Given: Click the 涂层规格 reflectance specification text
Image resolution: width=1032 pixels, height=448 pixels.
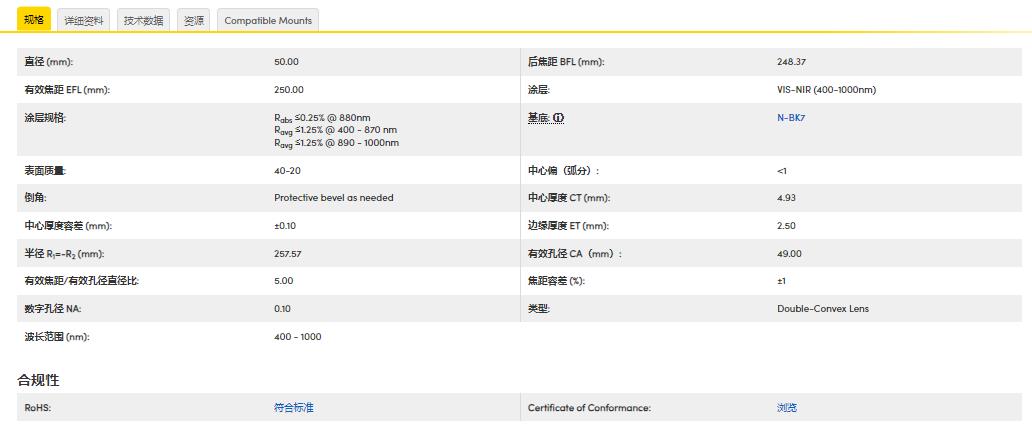Looking at the screenshot, I should point(336,130).
